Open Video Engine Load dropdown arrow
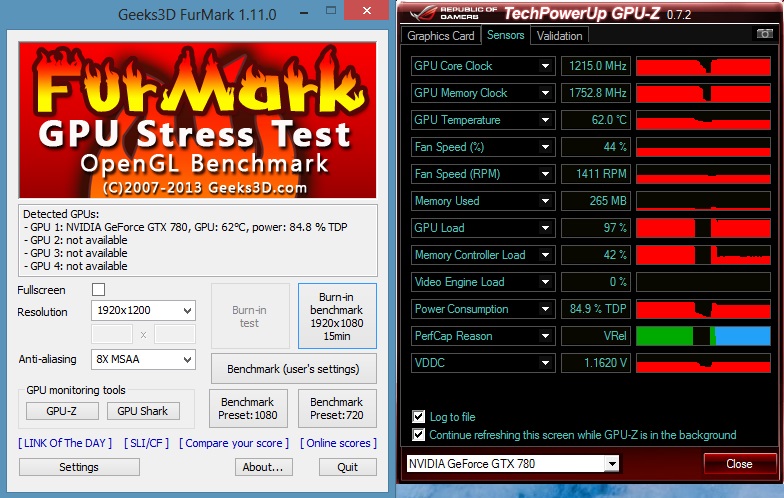 (x=546, y=282)
